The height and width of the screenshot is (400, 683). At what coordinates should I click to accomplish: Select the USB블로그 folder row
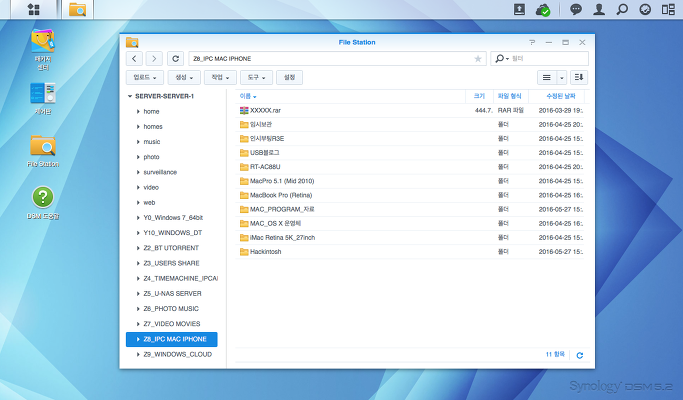[x=409, y=153]
